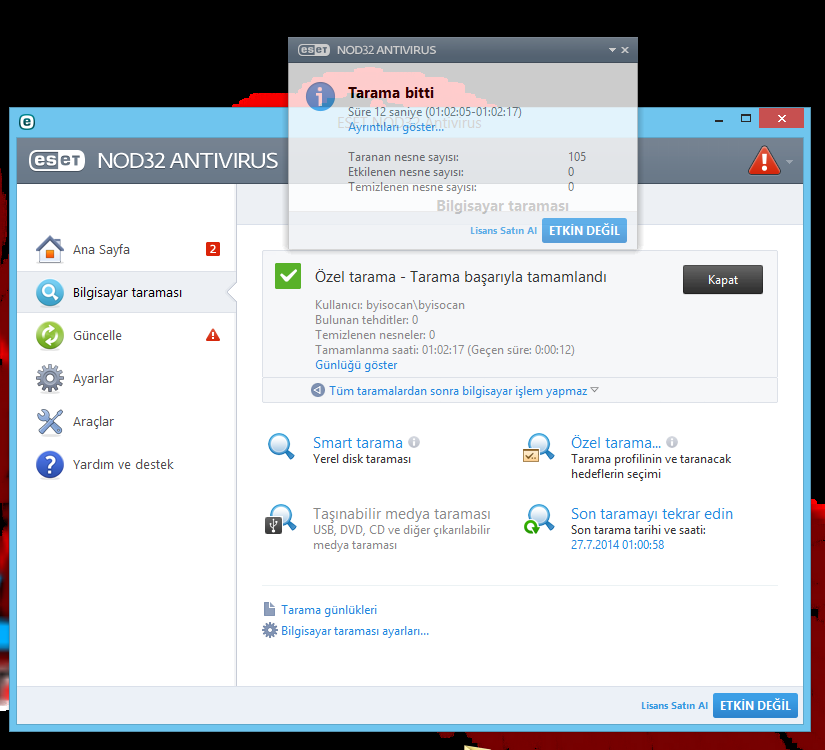Open the Ana Sayfa home icon

coord(49,249)
